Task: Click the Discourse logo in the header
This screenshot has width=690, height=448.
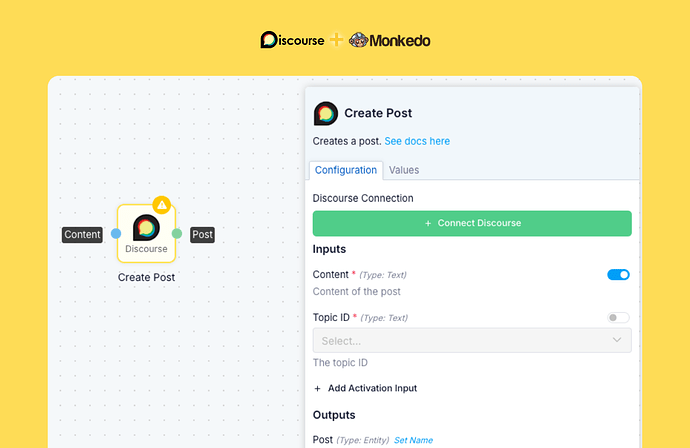Action: point(292,40)
